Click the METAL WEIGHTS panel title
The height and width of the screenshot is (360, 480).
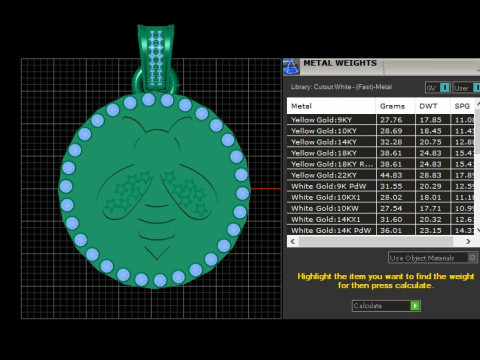point(340,63)
